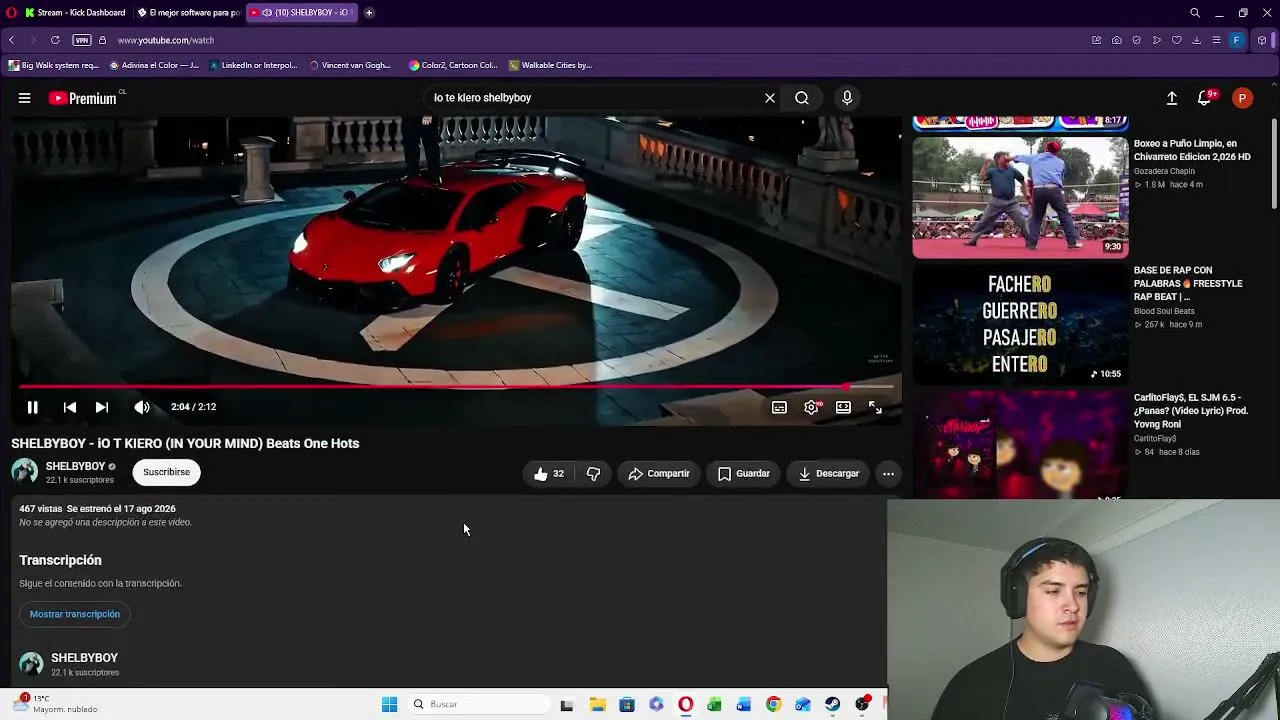The height and width of the screenshot is (720, 1280).
Task: Switch to theater mode view
Action: coord(843,407)
